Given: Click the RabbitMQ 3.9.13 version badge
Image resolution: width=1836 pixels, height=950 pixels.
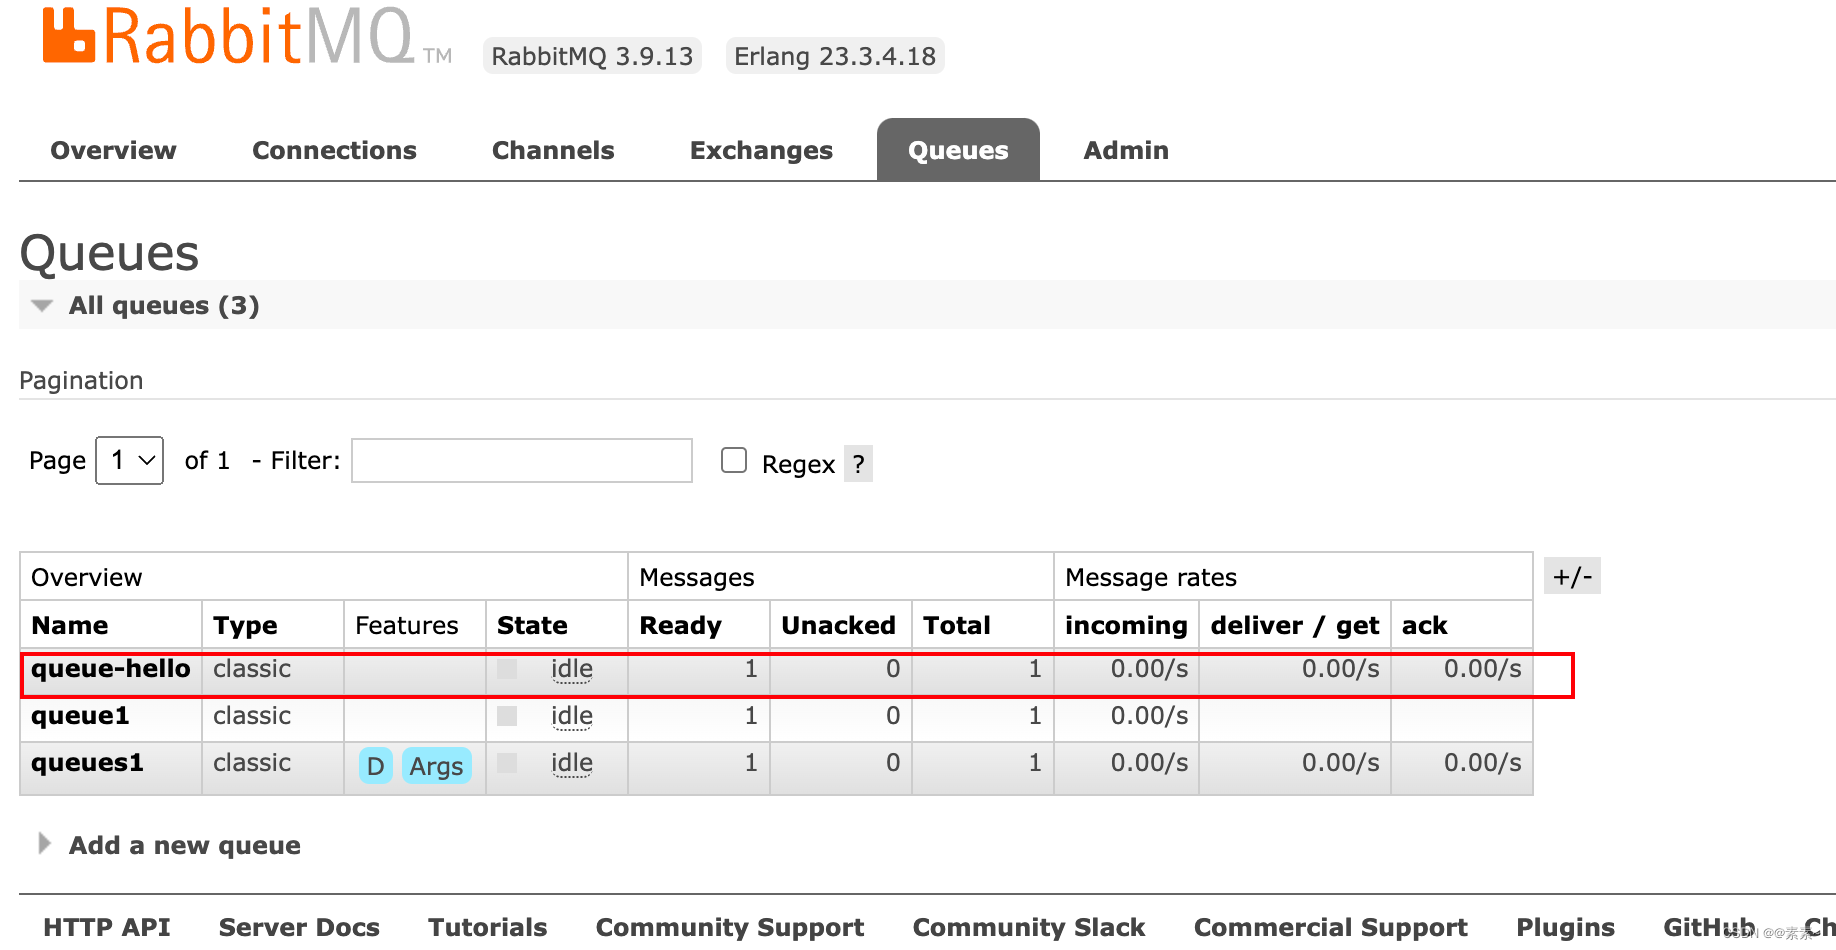Looking at the screenshot, I should click(592, 56).
